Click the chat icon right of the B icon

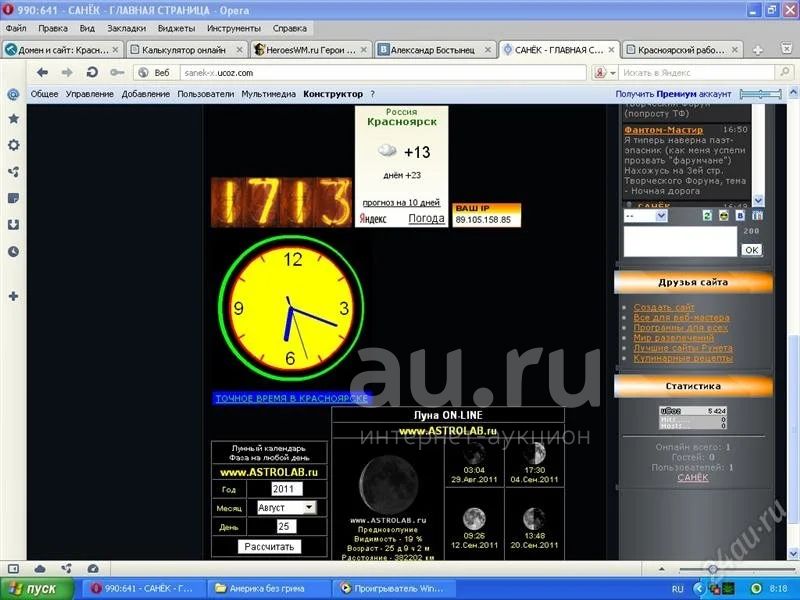point(758,216)
